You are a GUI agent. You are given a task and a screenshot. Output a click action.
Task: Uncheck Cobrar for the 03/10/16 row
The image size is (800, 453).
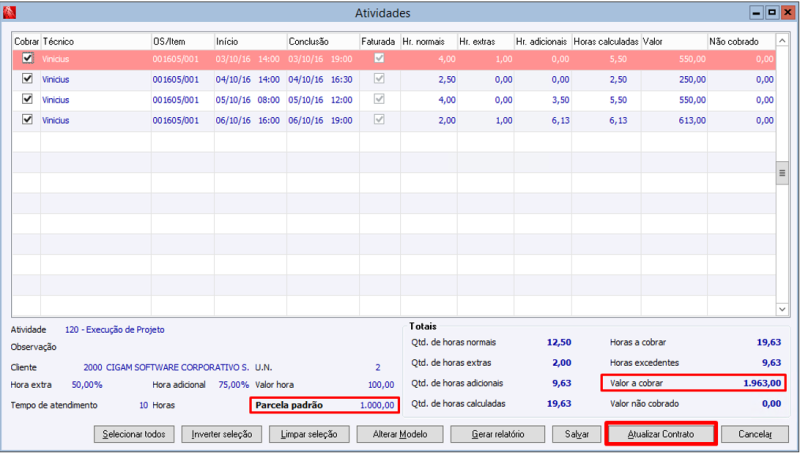click(28, 58)
